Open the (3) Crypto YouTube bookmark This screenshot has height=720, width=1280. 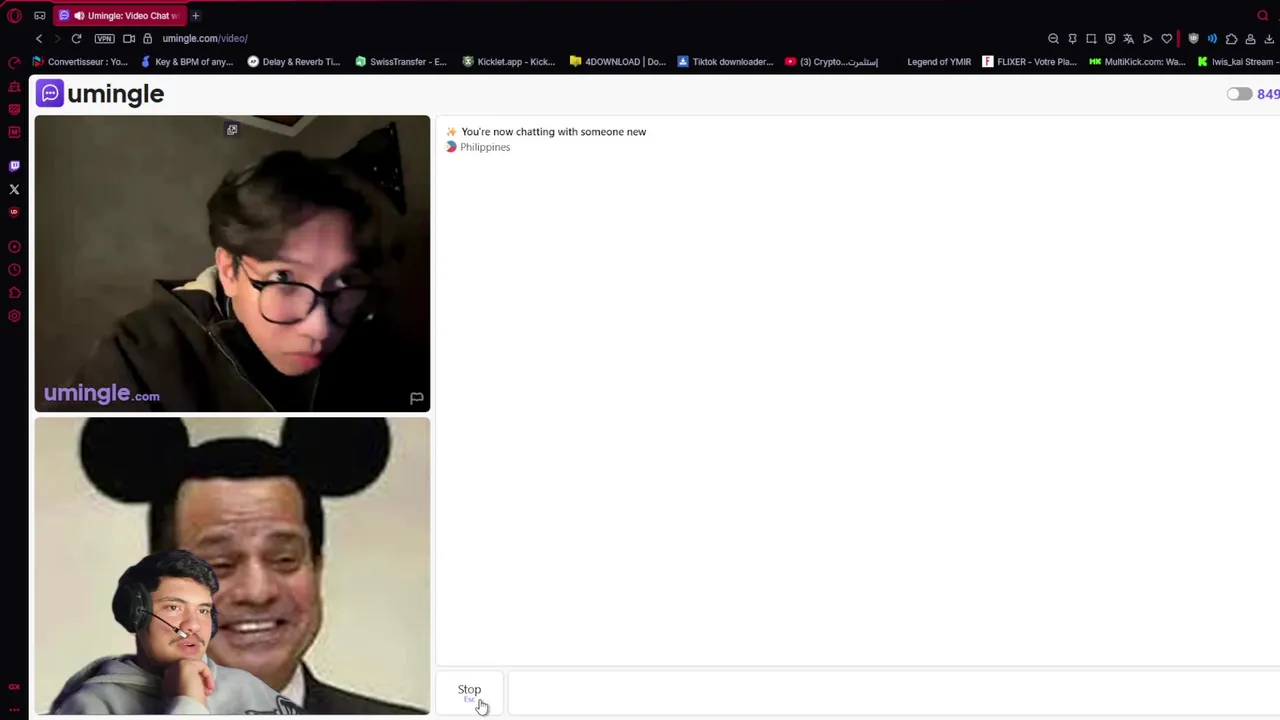[831, 61]
